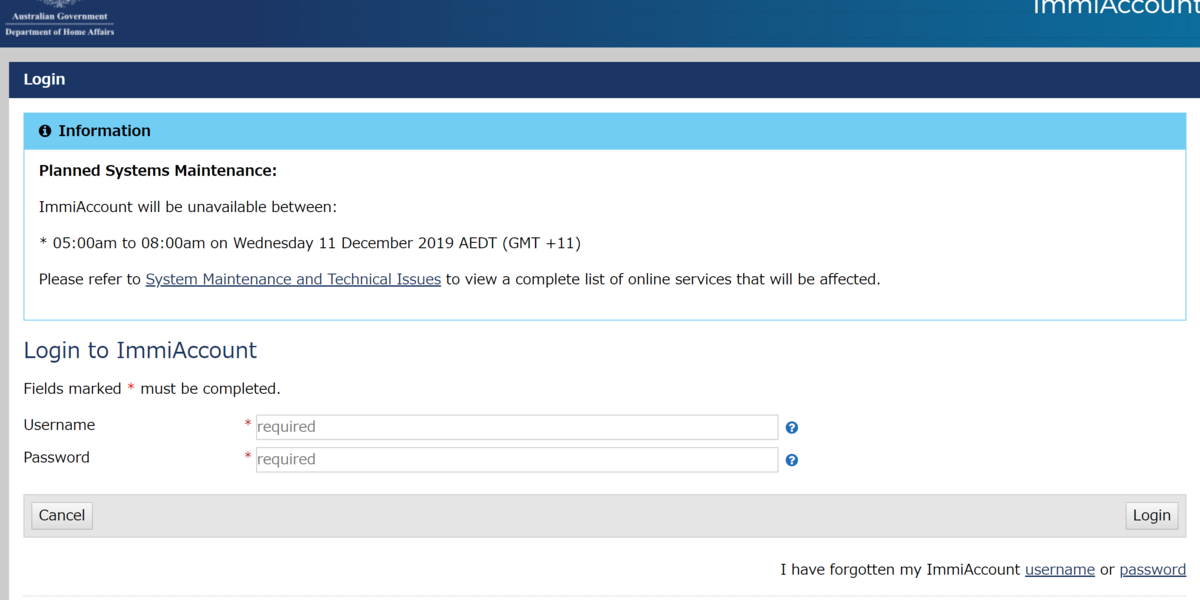Click the Login button
The image size is (1200, 600).
pos(1151,516)
